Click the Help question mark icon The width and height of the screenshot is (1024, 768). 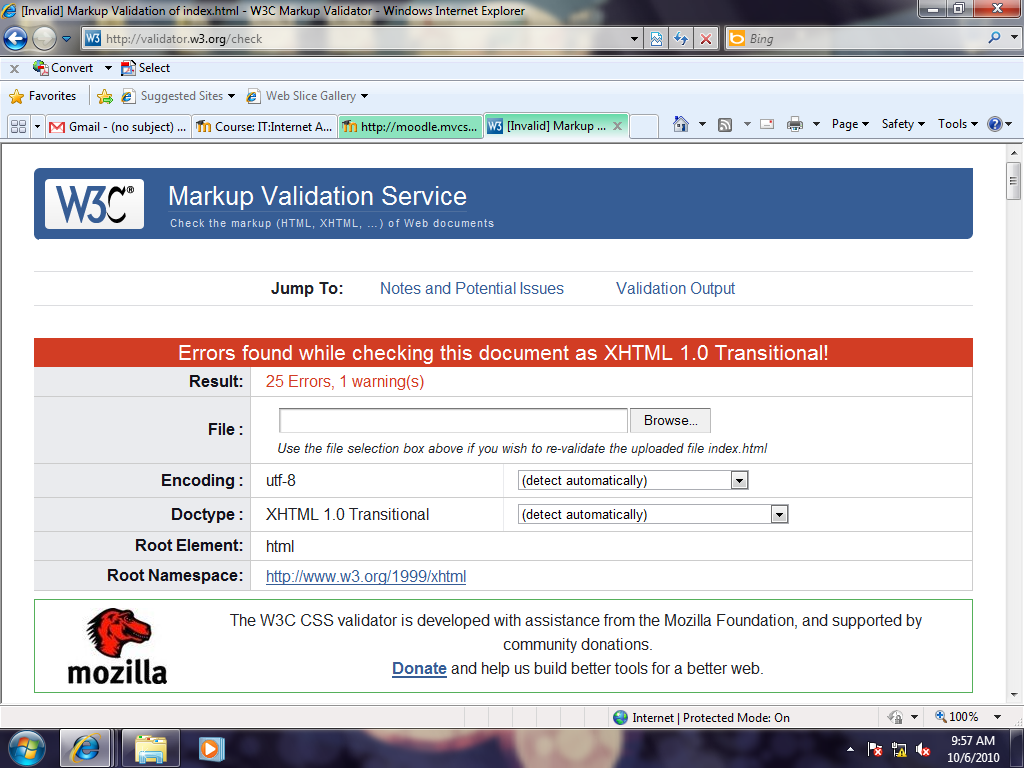(x=994, y=124)
